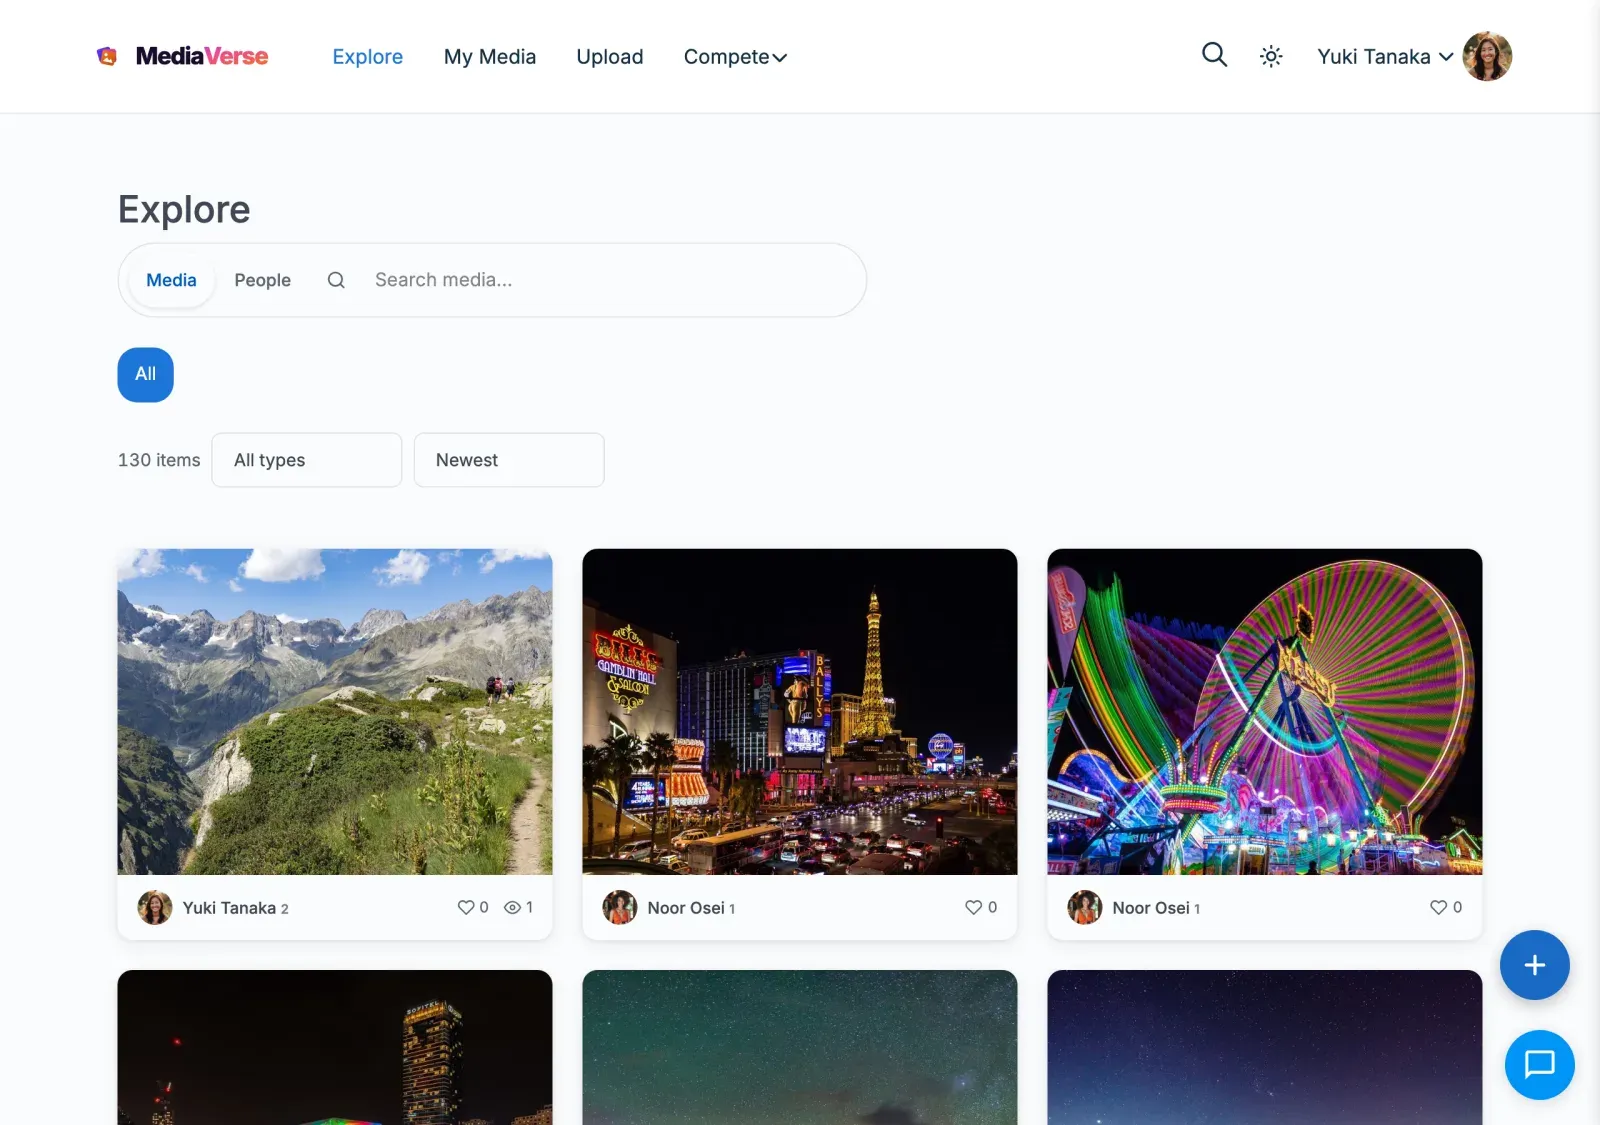Go to Explore nav item
Image resolution: width=1600 pixels, height=1125 pixels.
[368, 57]
